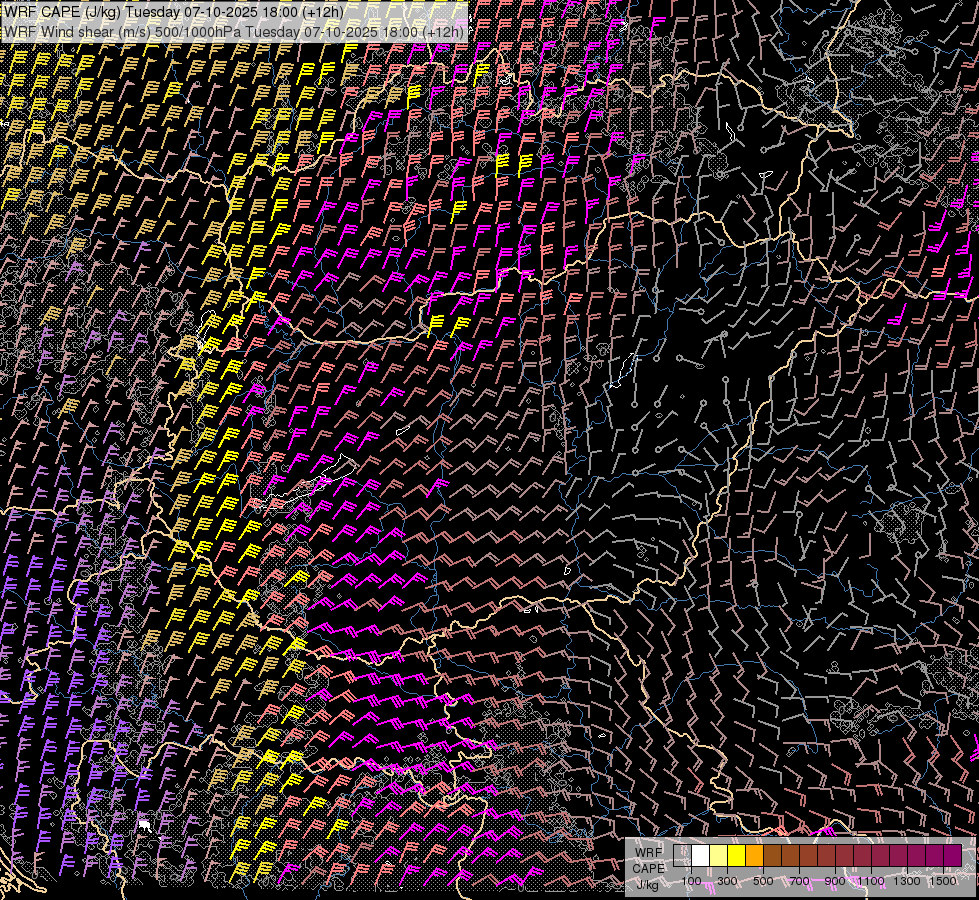Click the CAPE text in the legend
The width and height of the screenshot is (979, 900).
click(648, 868)
